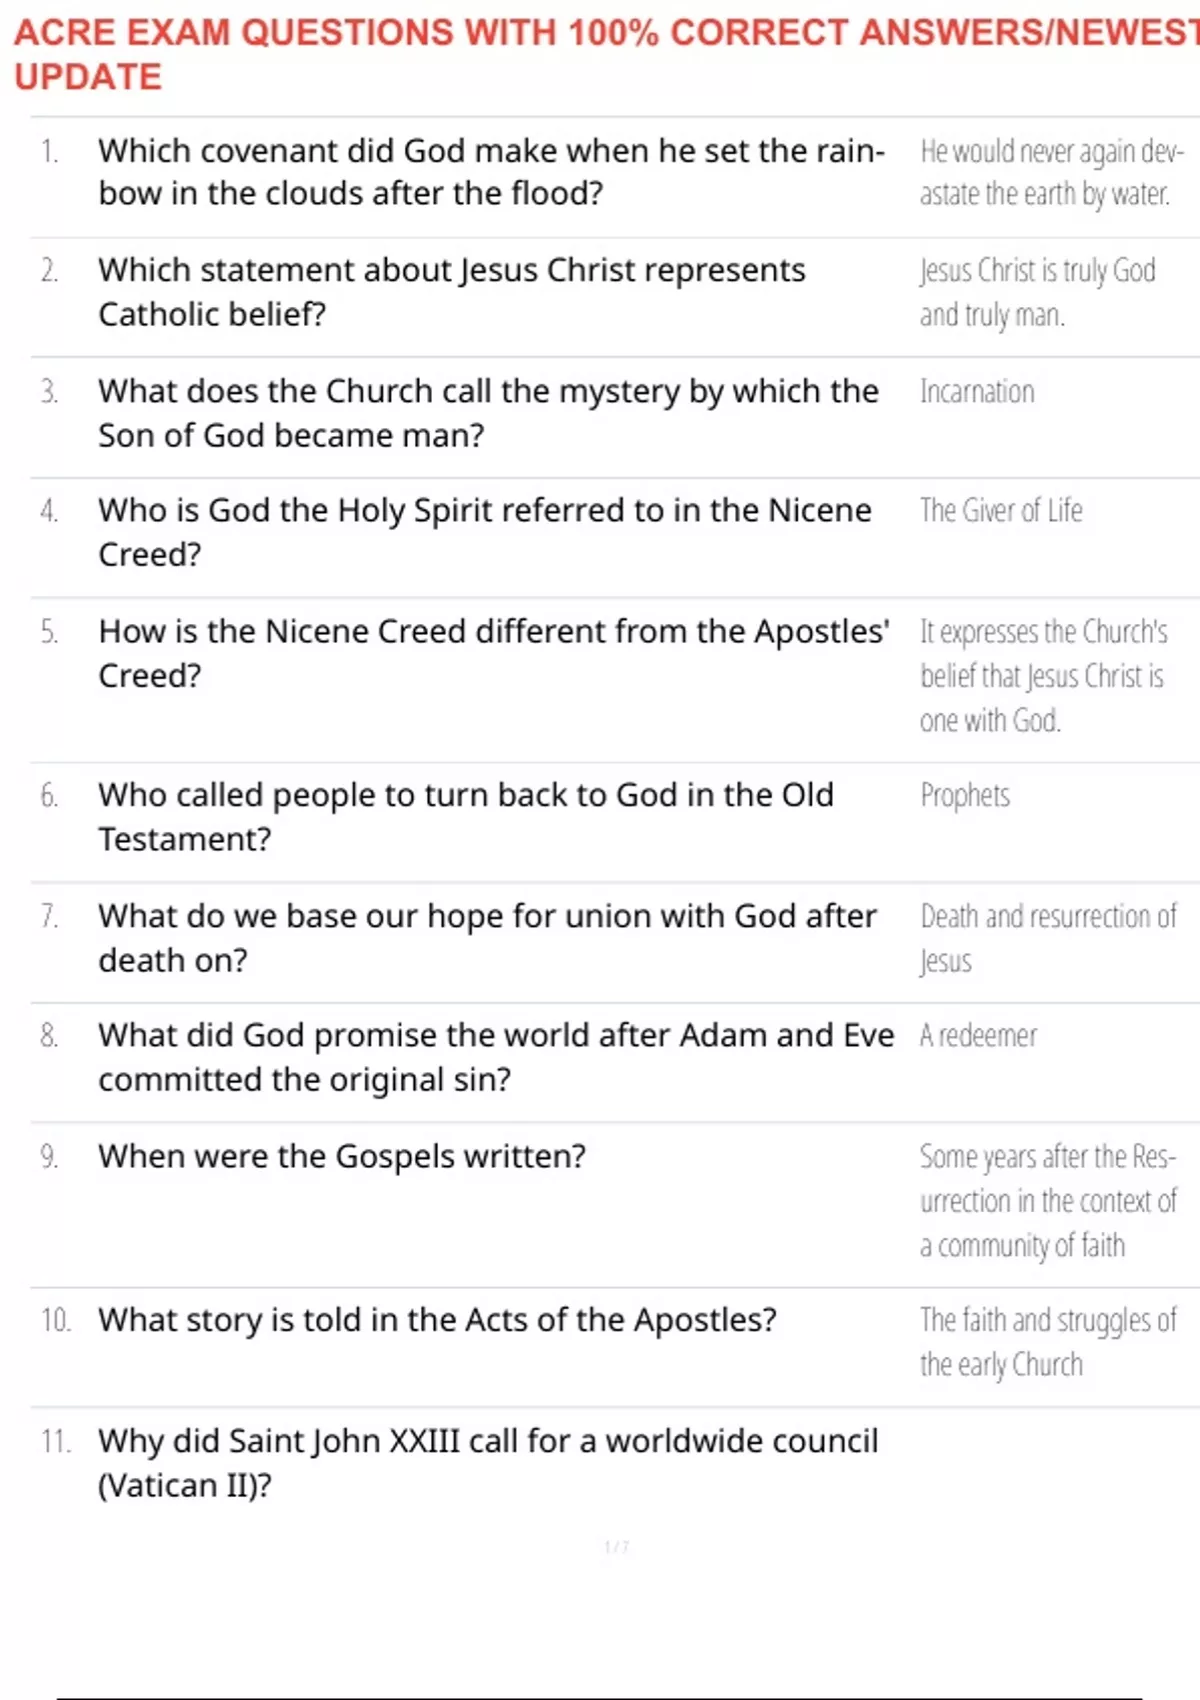Click the 'Prophets' answer text

(x=965, y=795)
